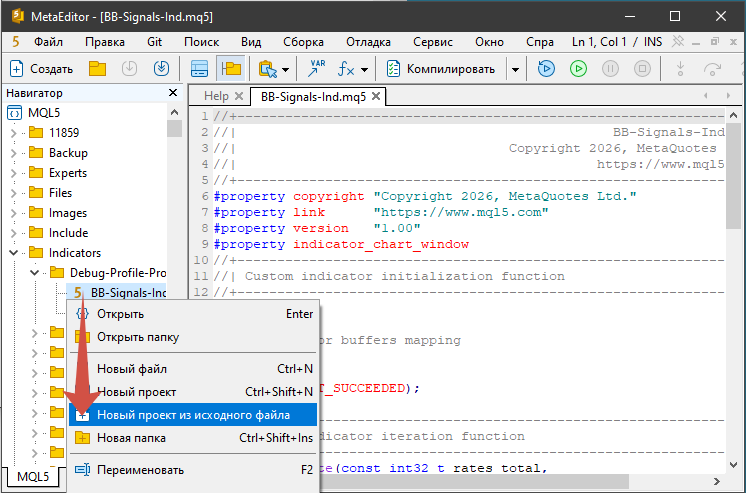The width and height of the screenshot is (747, 493).
Task: Expand the Backup folder
Action: 13,153
